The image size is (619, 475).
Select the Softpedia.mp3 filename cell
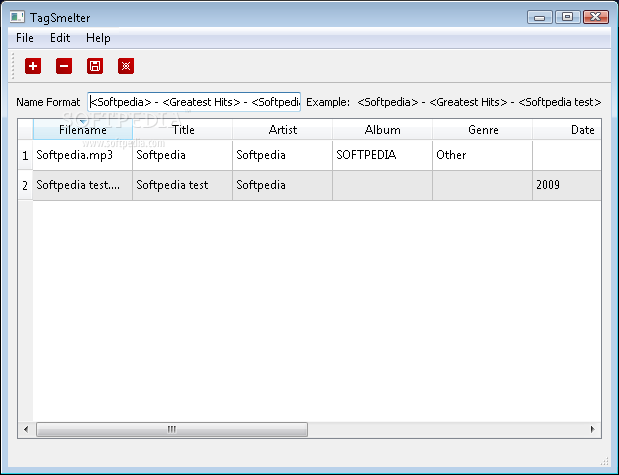(x=83, y=155)
